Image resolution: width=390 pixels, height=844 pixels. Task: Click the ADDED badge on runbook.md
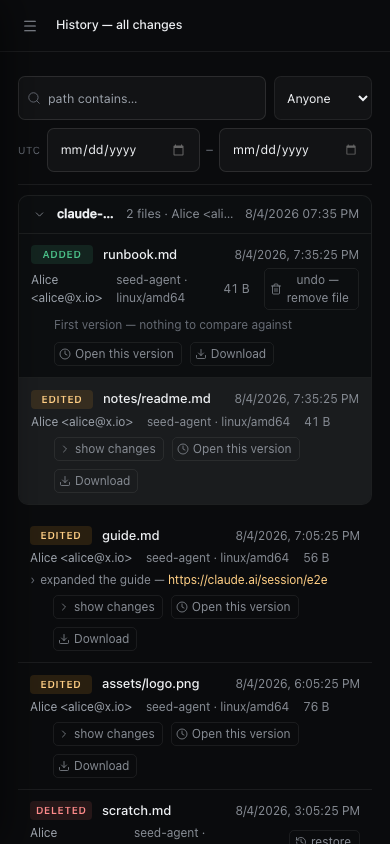click(x=62, y=255)
